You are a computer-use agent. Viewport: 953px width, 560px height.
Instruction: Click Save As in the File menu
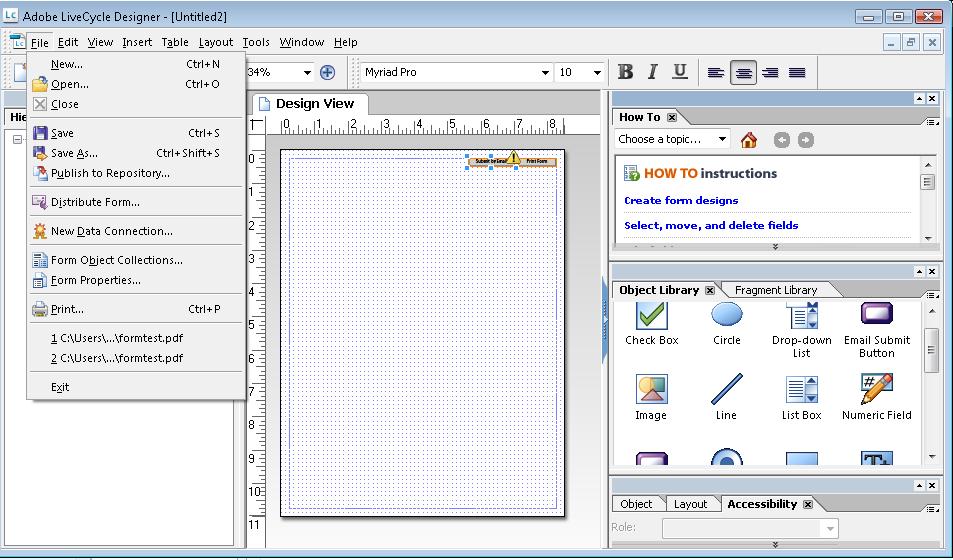point(74,153)
